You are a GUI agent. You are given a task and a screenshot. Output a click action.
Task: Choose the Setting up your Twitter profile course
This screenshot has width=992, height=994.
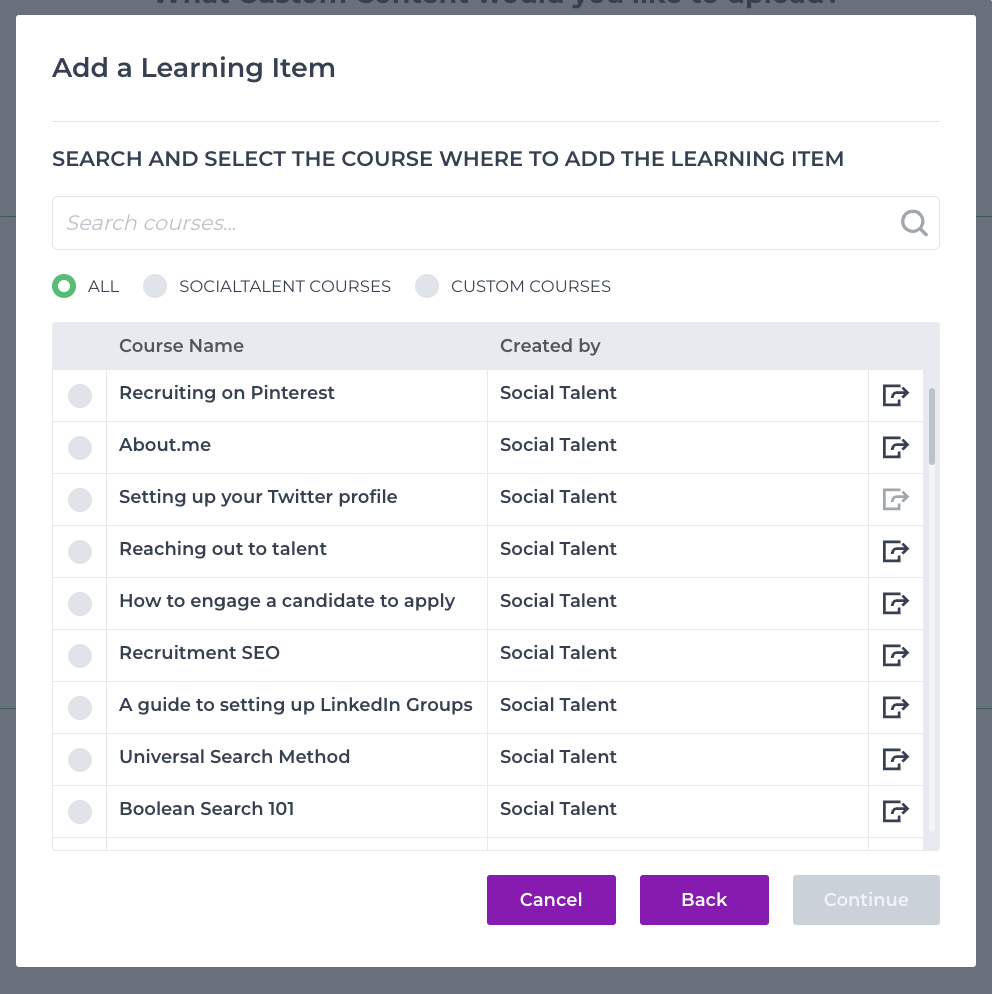(80, 500)
